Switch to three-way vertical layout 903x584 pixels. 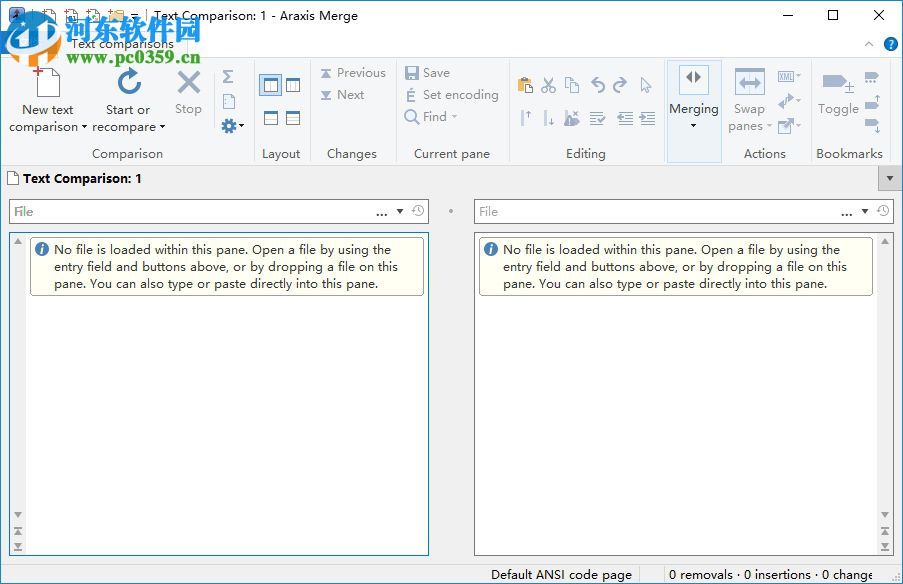tap(293, 85)
